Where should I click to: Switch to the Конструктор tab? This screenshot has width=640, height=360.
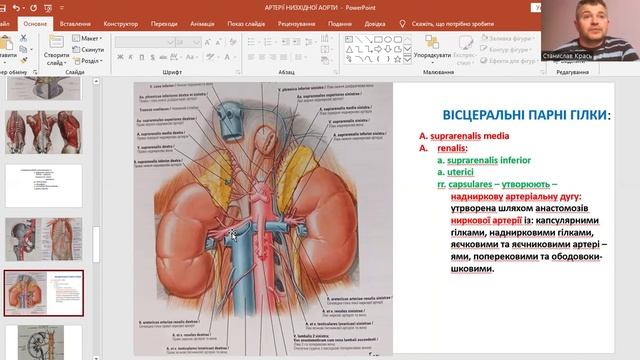pos(121,24)
